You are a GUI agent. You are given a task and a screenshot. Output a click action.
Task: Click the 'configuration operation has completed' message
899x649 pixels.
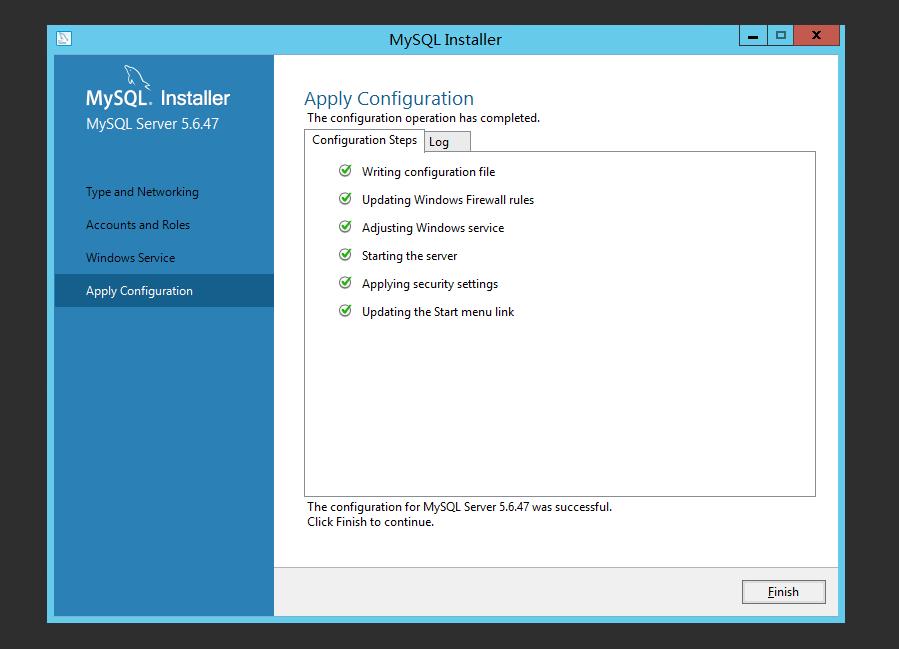pos(423,118)
